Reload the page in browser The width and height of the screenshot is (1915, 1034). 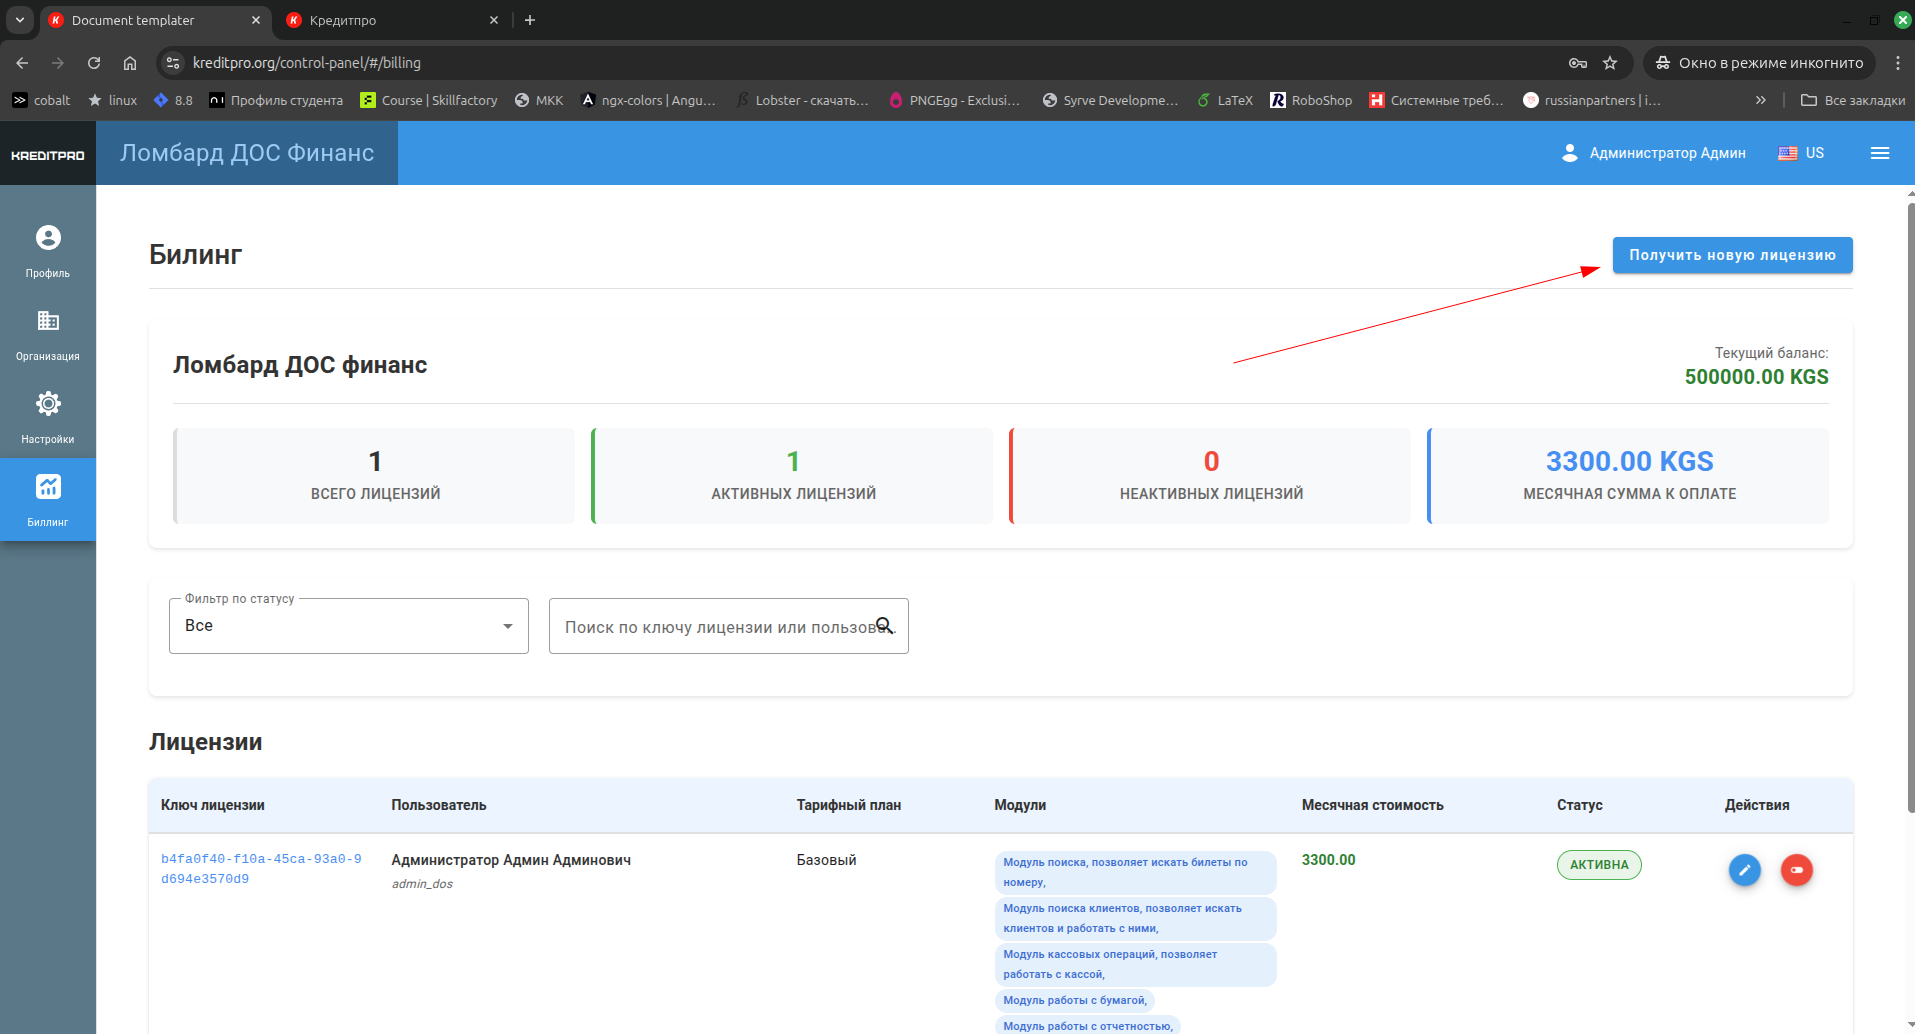(94, 63)
